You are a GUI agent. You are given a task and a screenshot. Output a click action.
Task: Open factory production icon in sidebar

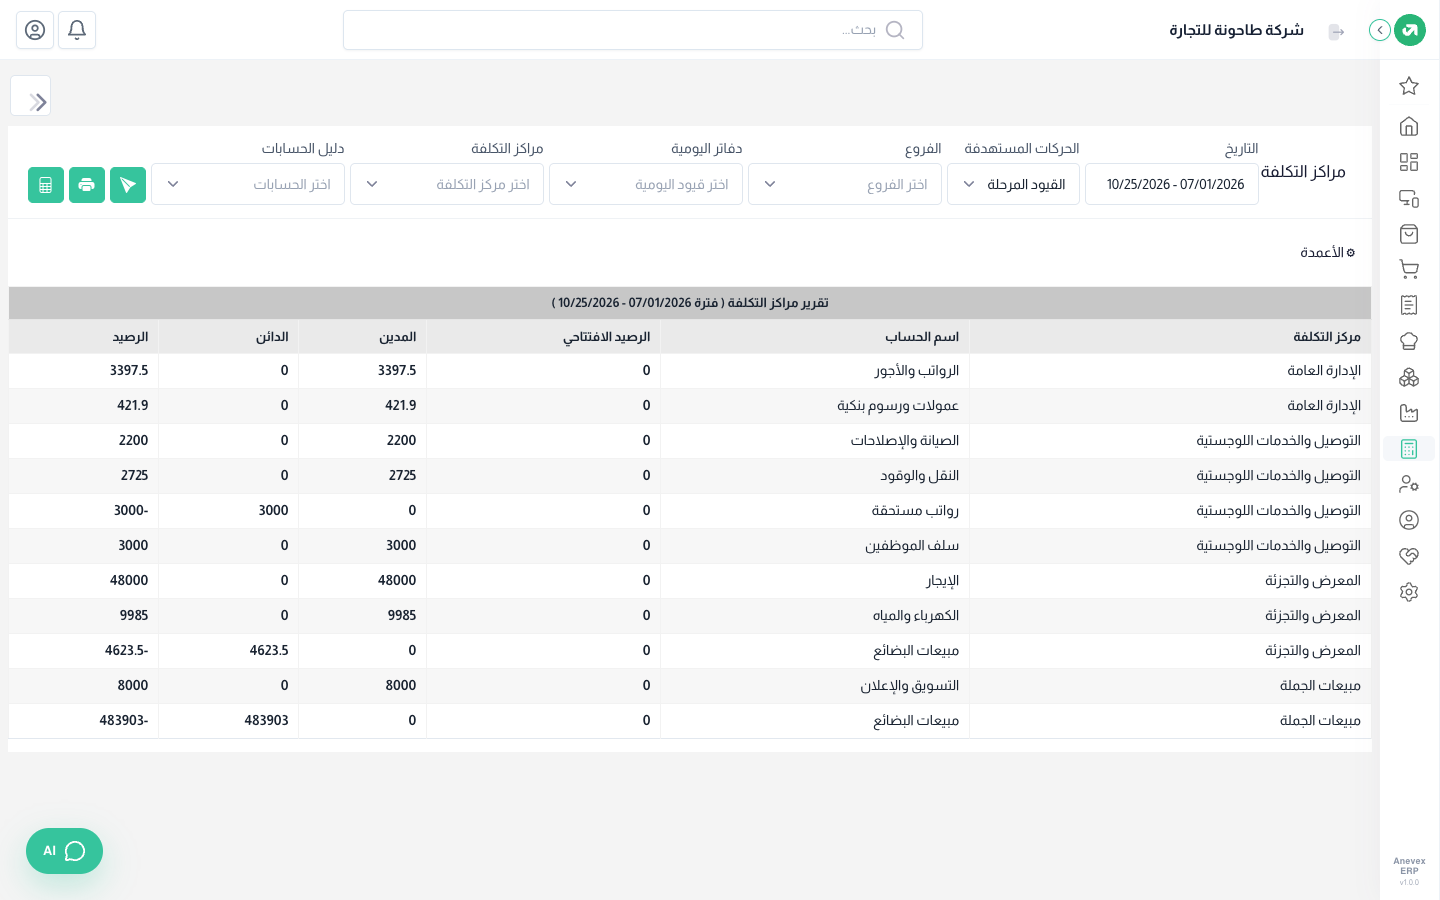(x=1409, y=413)
